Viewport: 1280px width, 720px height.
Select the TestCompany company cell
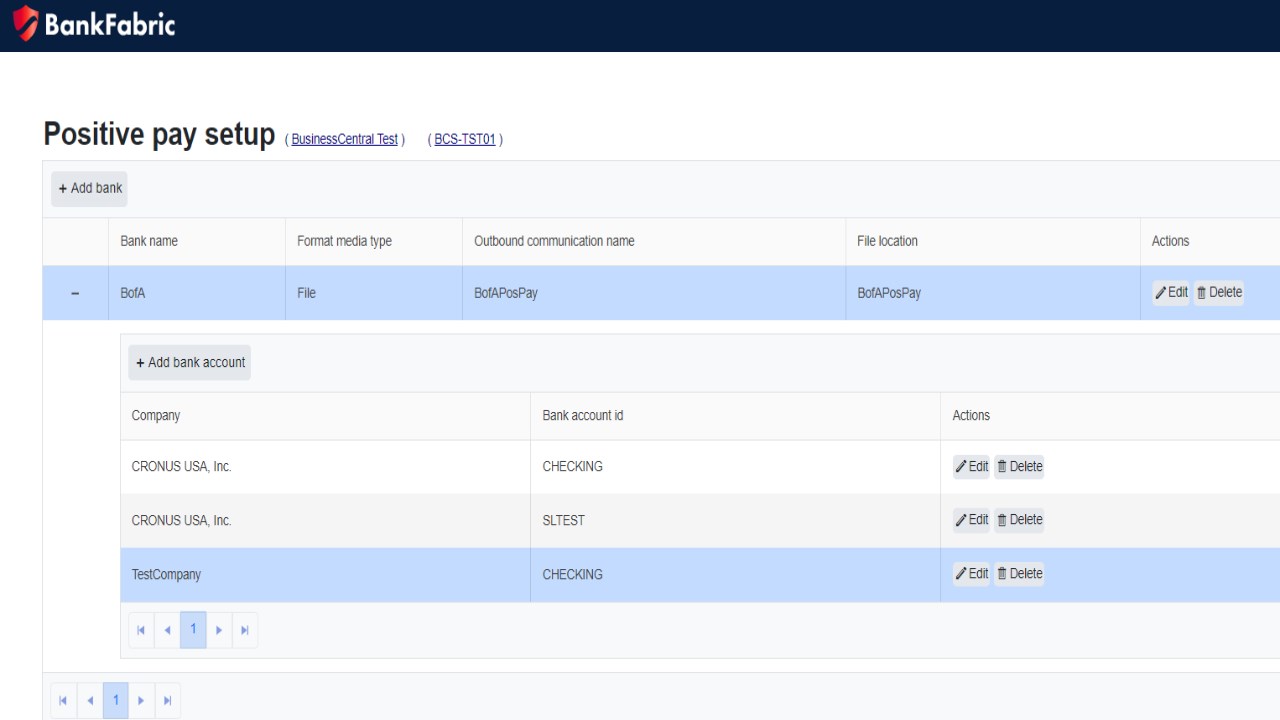325,574
